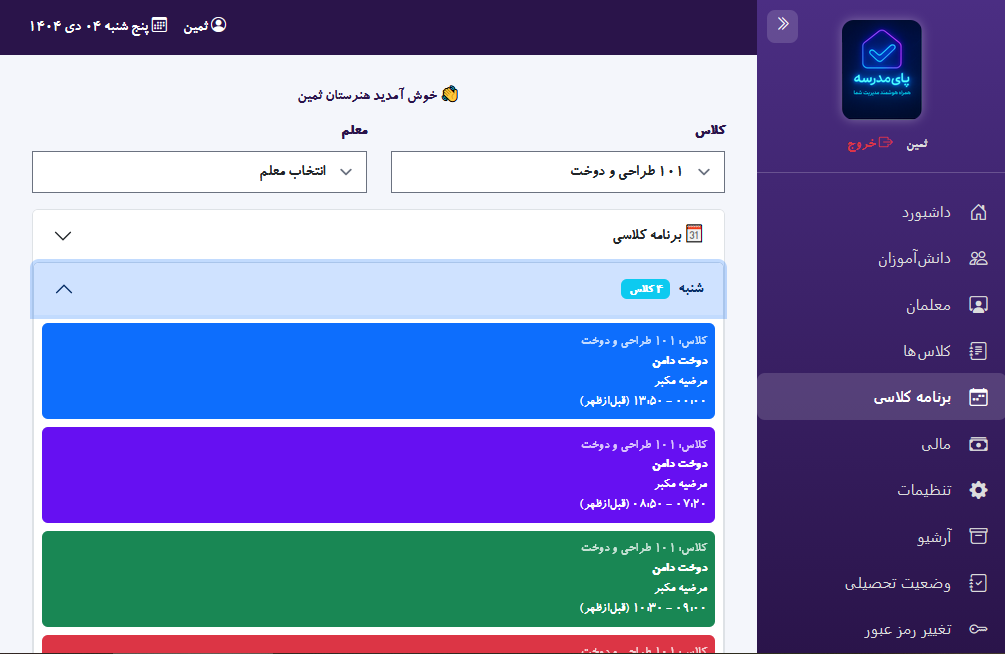Screen dimensions: 1005x654
Task: Collapse the شنبه day section
Action: [64, 288]
